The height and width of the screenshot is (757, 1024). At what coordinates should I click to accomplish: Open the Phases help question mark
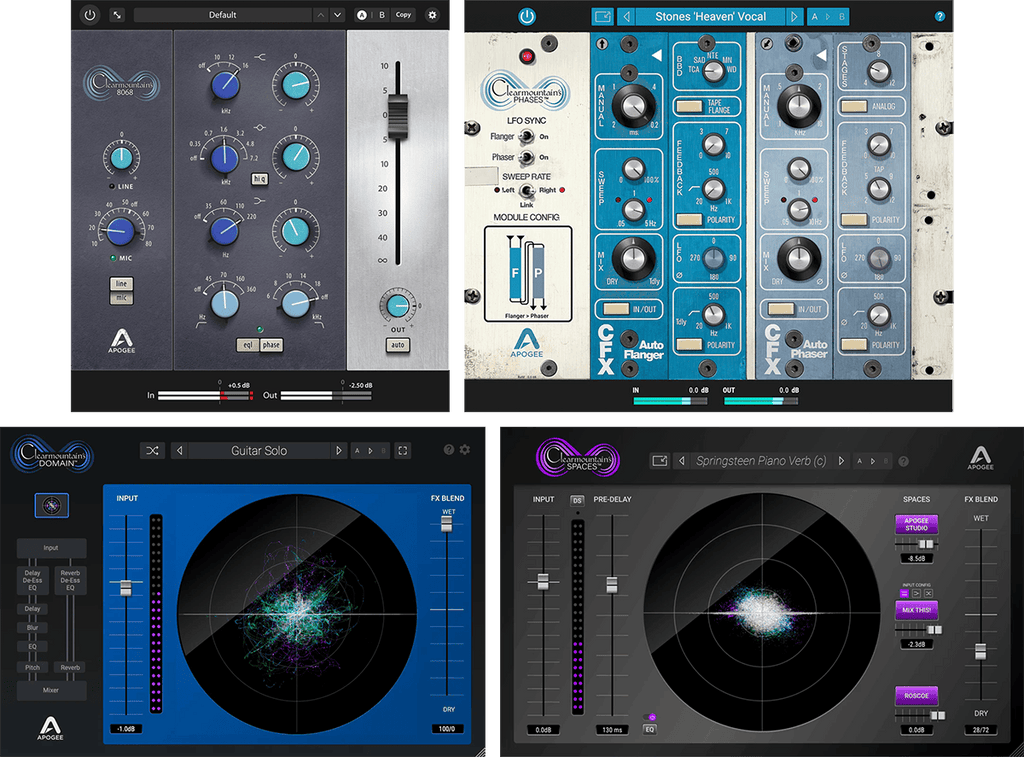[940, 16]
